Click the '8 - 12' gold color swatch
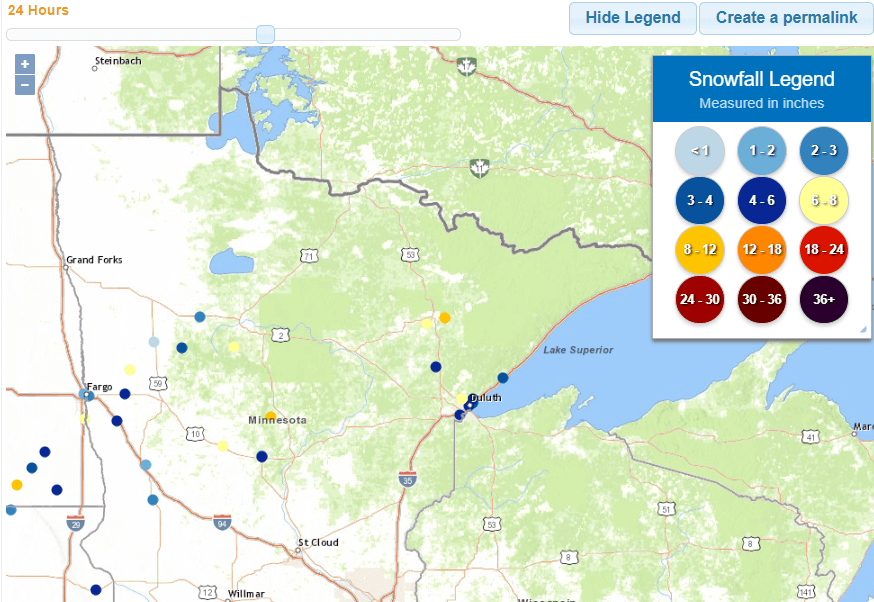The height and width of the screenshot is (602, 874). pos(699,249)
